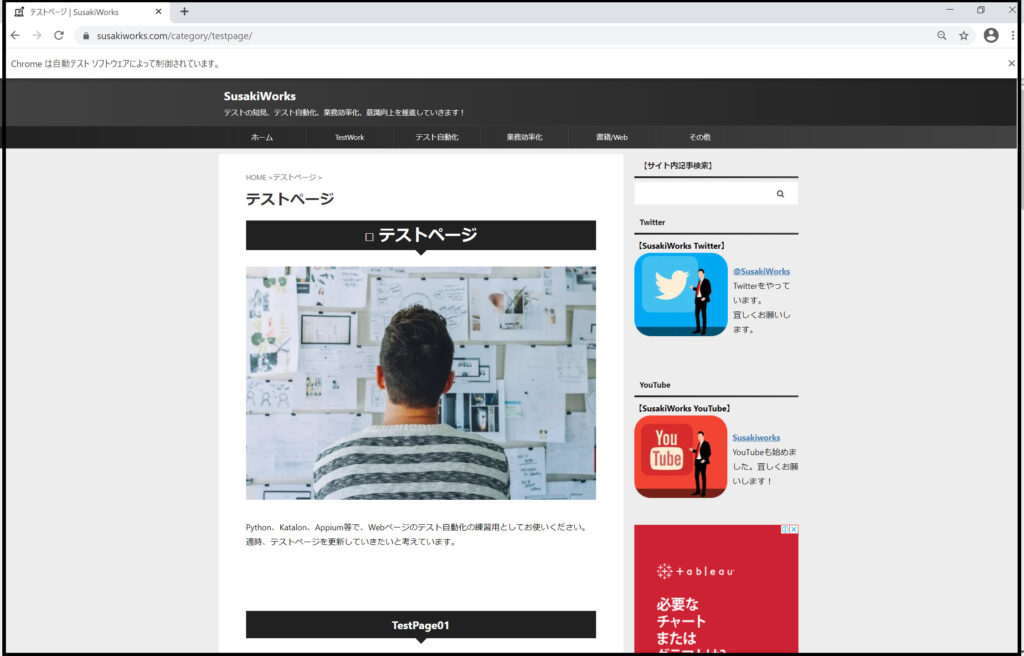Close the Tableau ad with X icon
Image resolution: width=1024 pixels, height=656 pixels.
[x=794, y=529]
